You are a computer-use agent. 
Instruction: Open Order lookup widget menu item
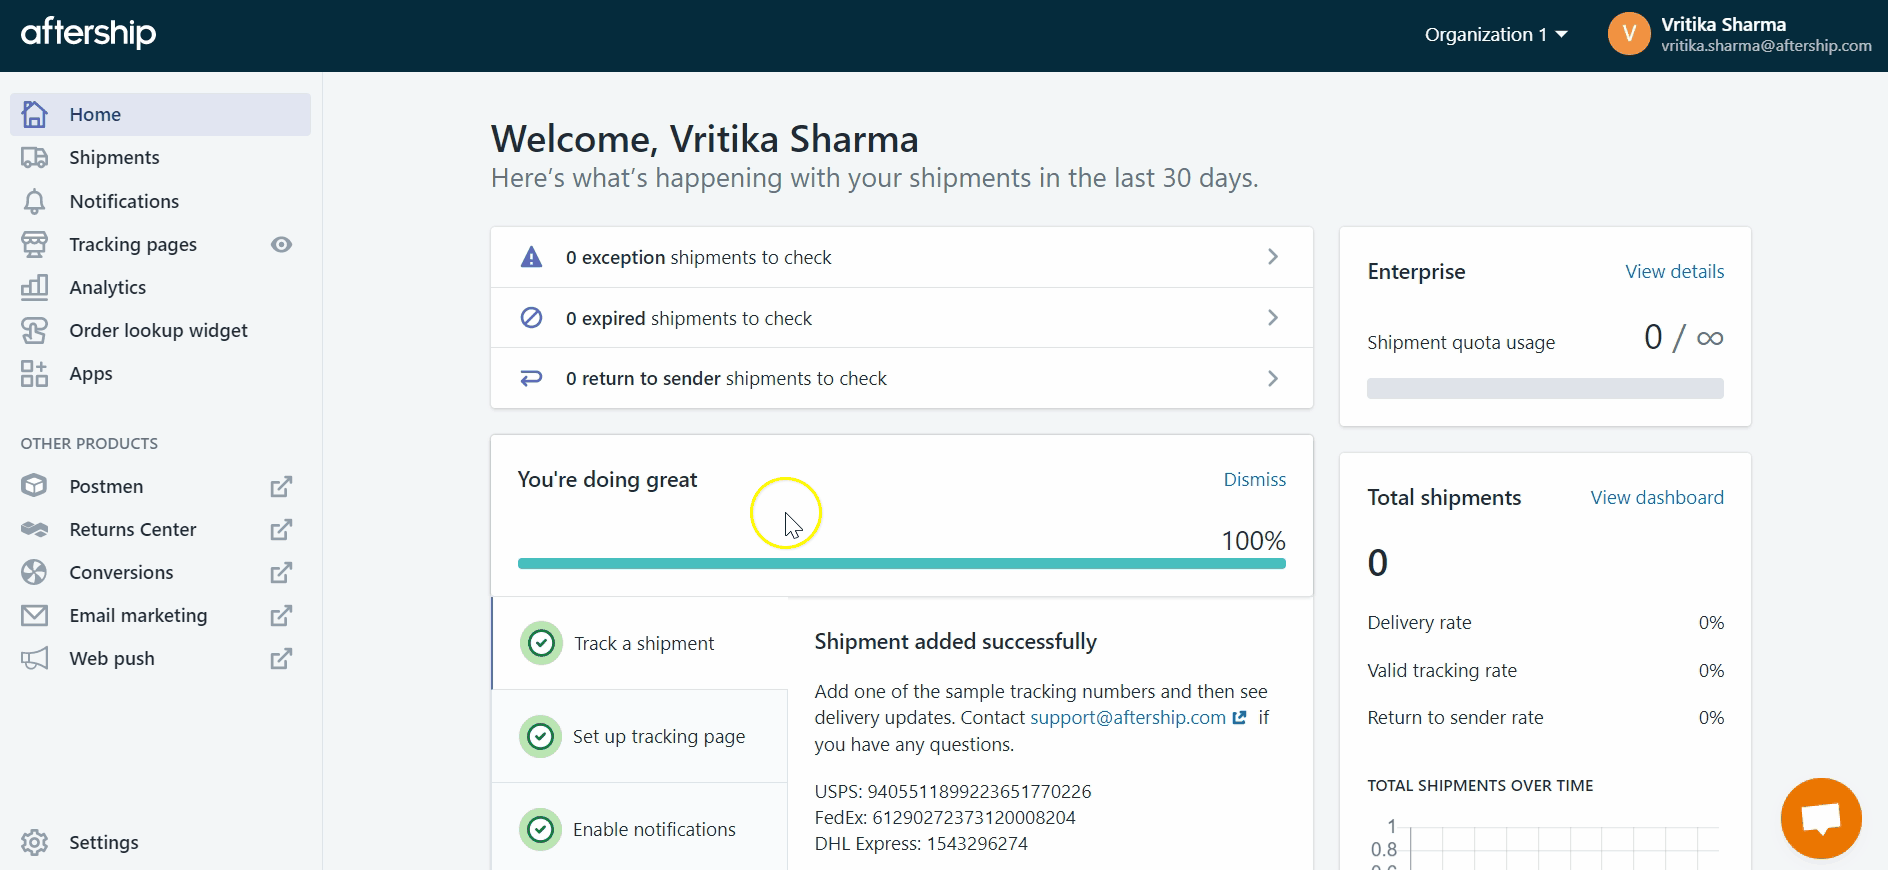tap(158, 331)
